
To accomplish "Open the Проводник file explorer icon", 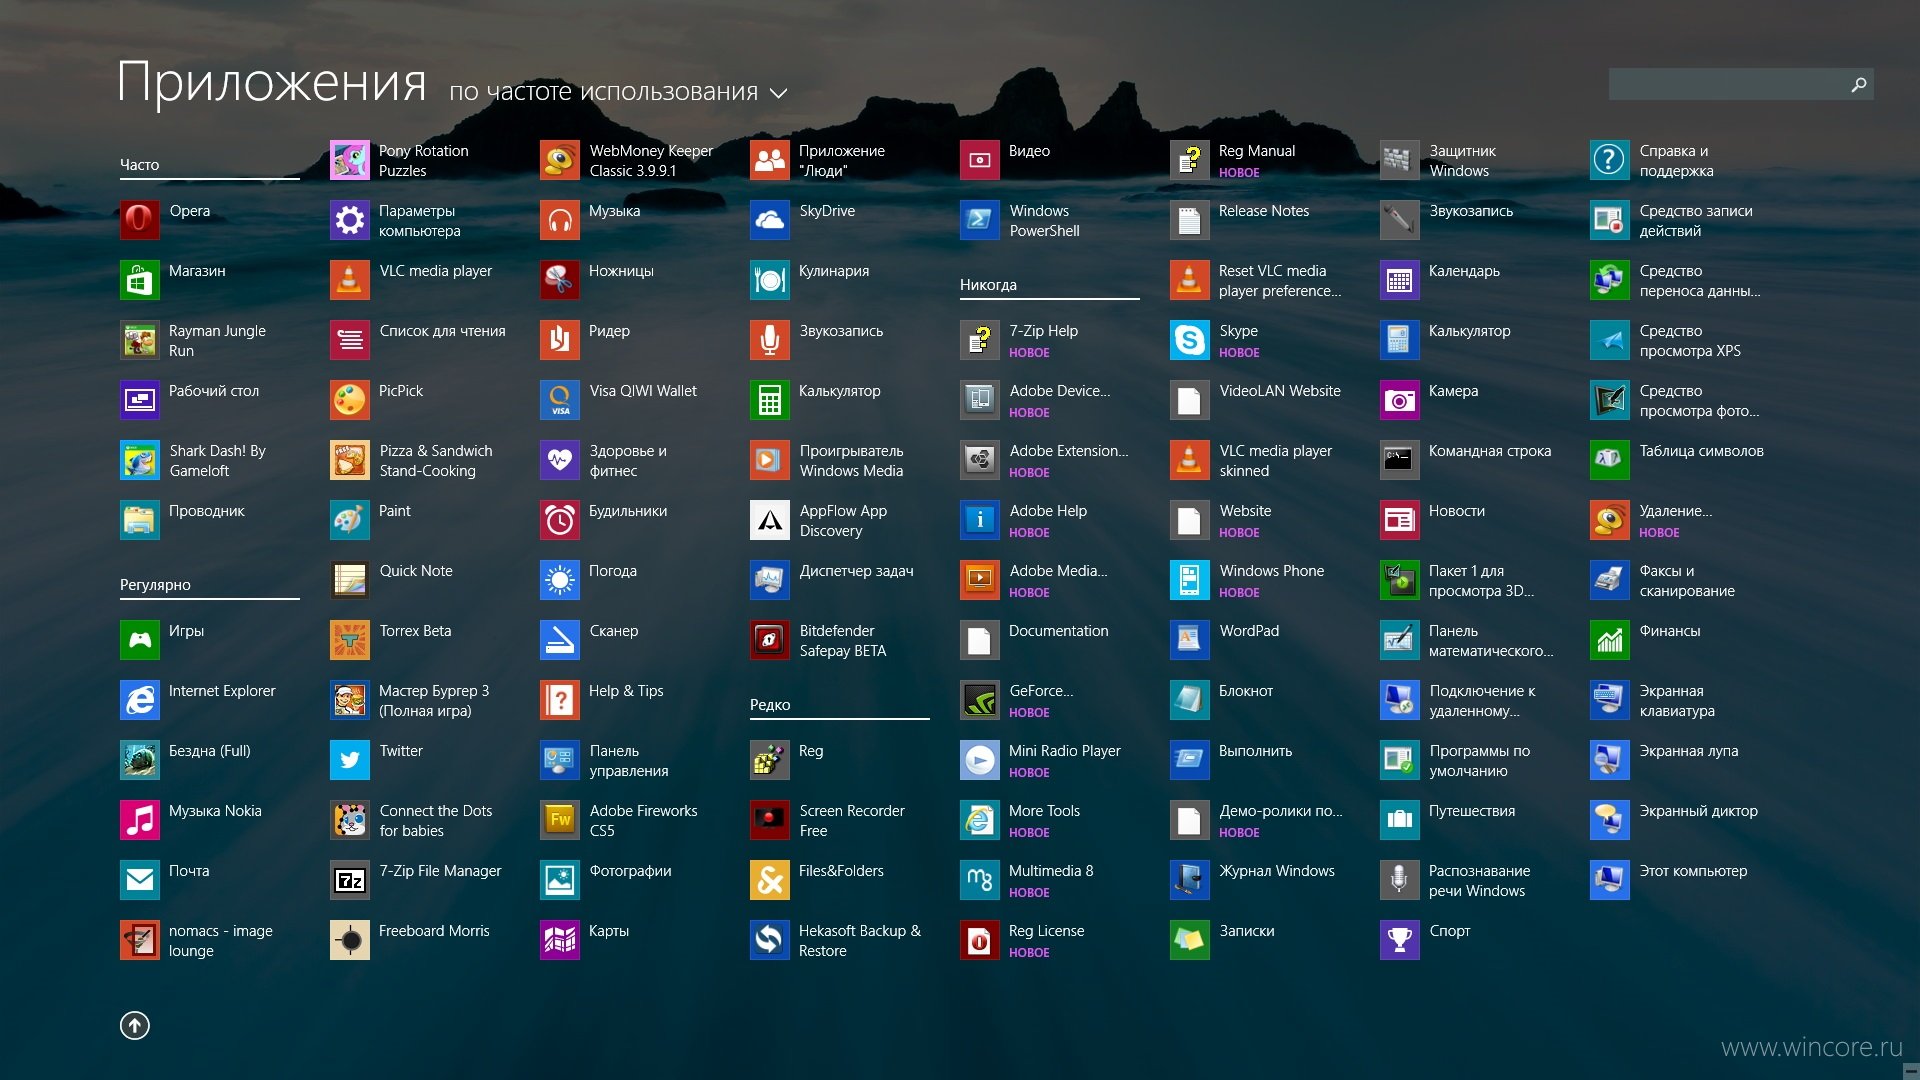I will (x=140, y=520).
